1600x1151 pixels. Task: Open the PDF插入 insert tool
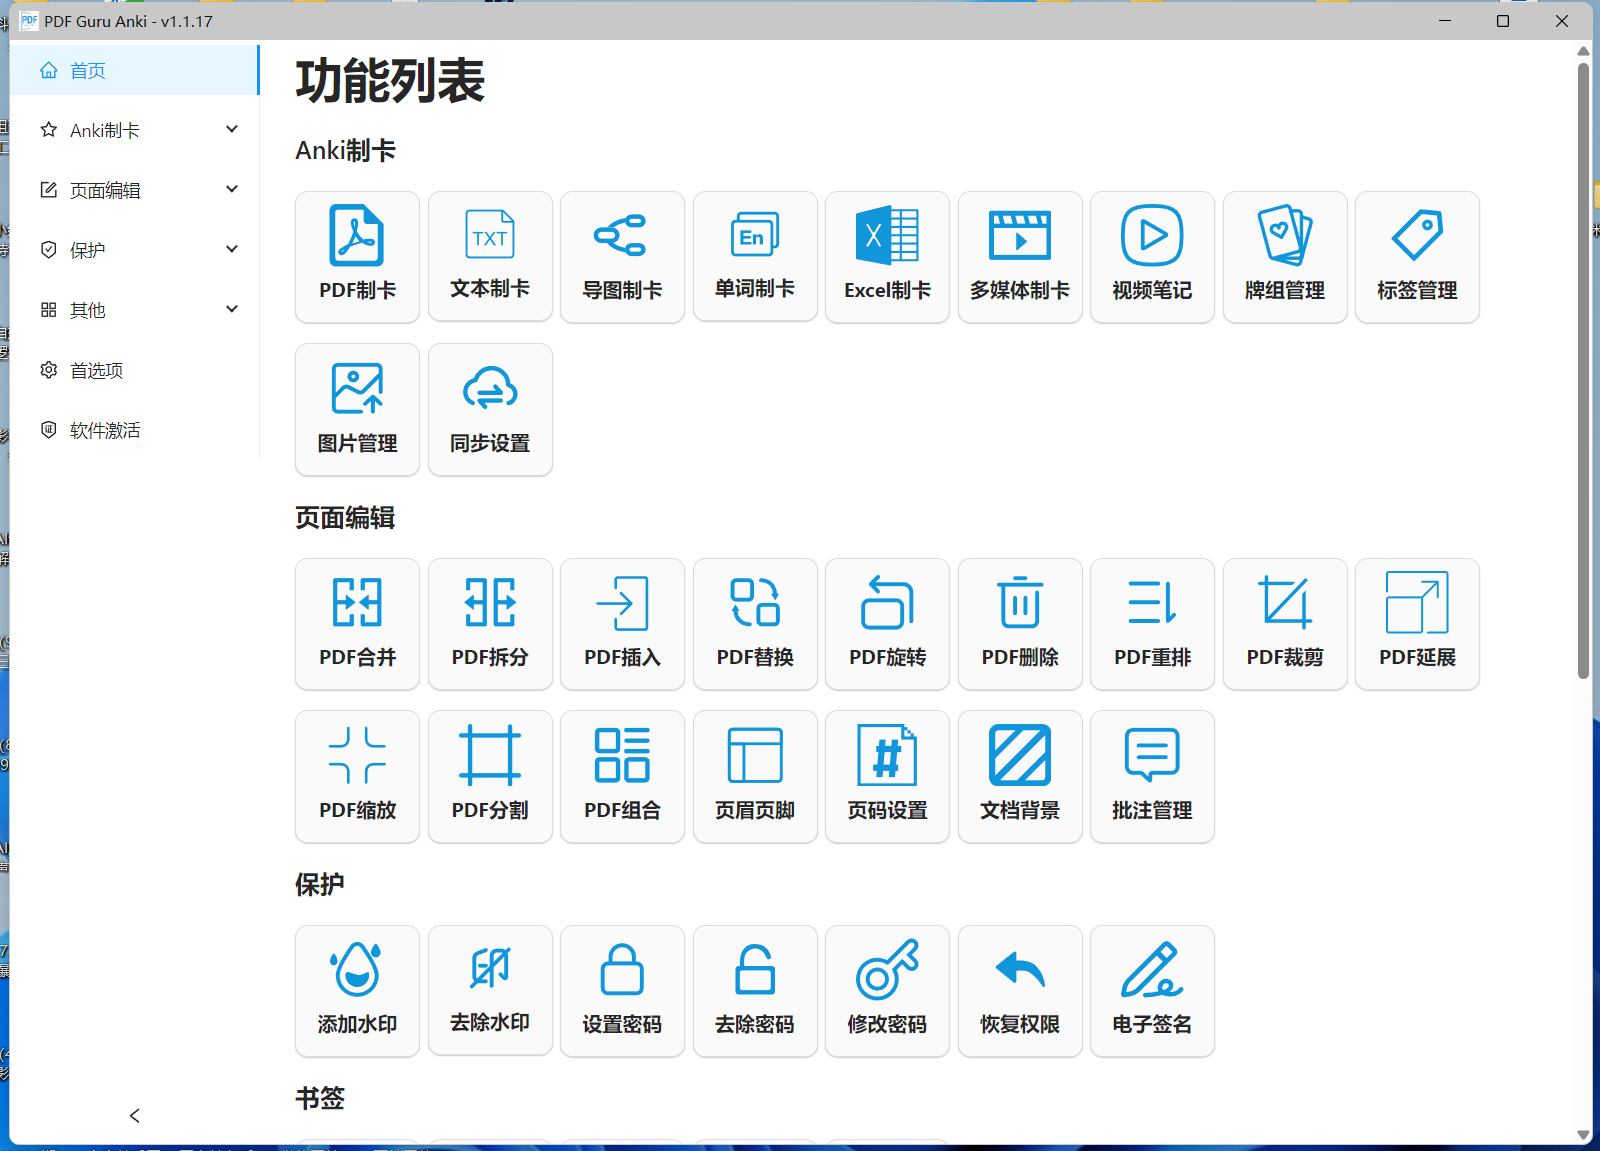(622, 624)
